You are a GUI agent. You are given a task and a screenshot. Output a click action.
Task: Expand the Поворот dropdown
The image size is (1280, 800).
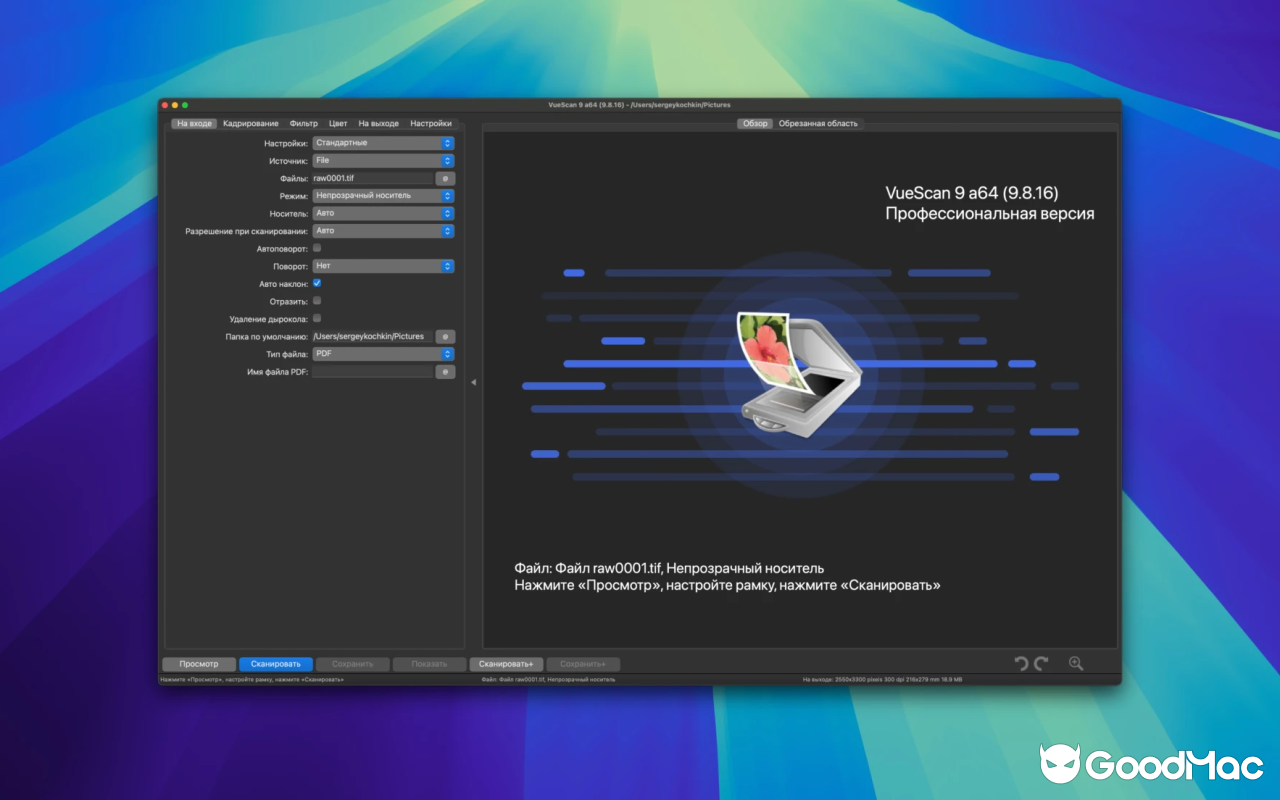(x=383, y=265)
